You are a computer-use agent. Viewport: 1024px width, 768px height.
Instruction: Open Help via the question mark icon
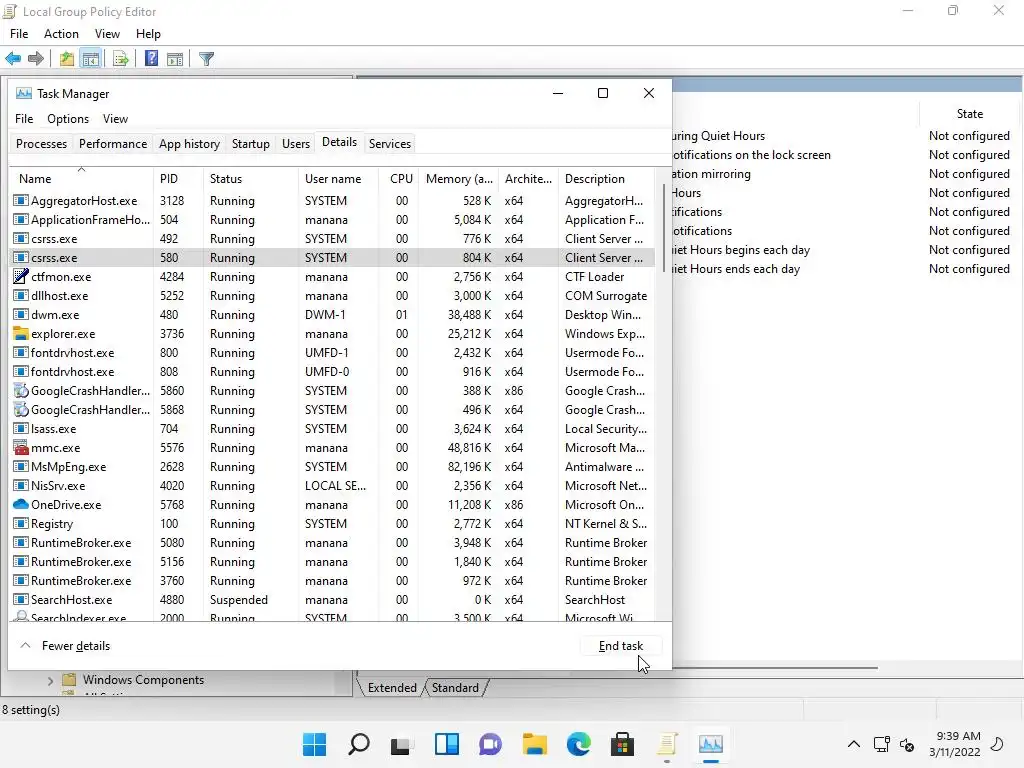click(x=151, y=59)
